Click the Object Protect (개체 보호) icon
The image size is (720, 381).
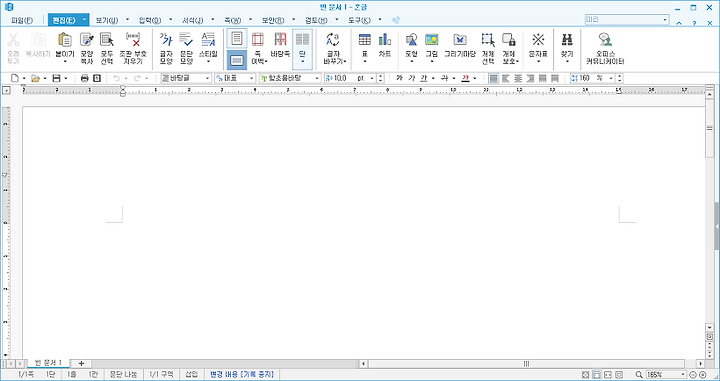click(x=508, y=40)
